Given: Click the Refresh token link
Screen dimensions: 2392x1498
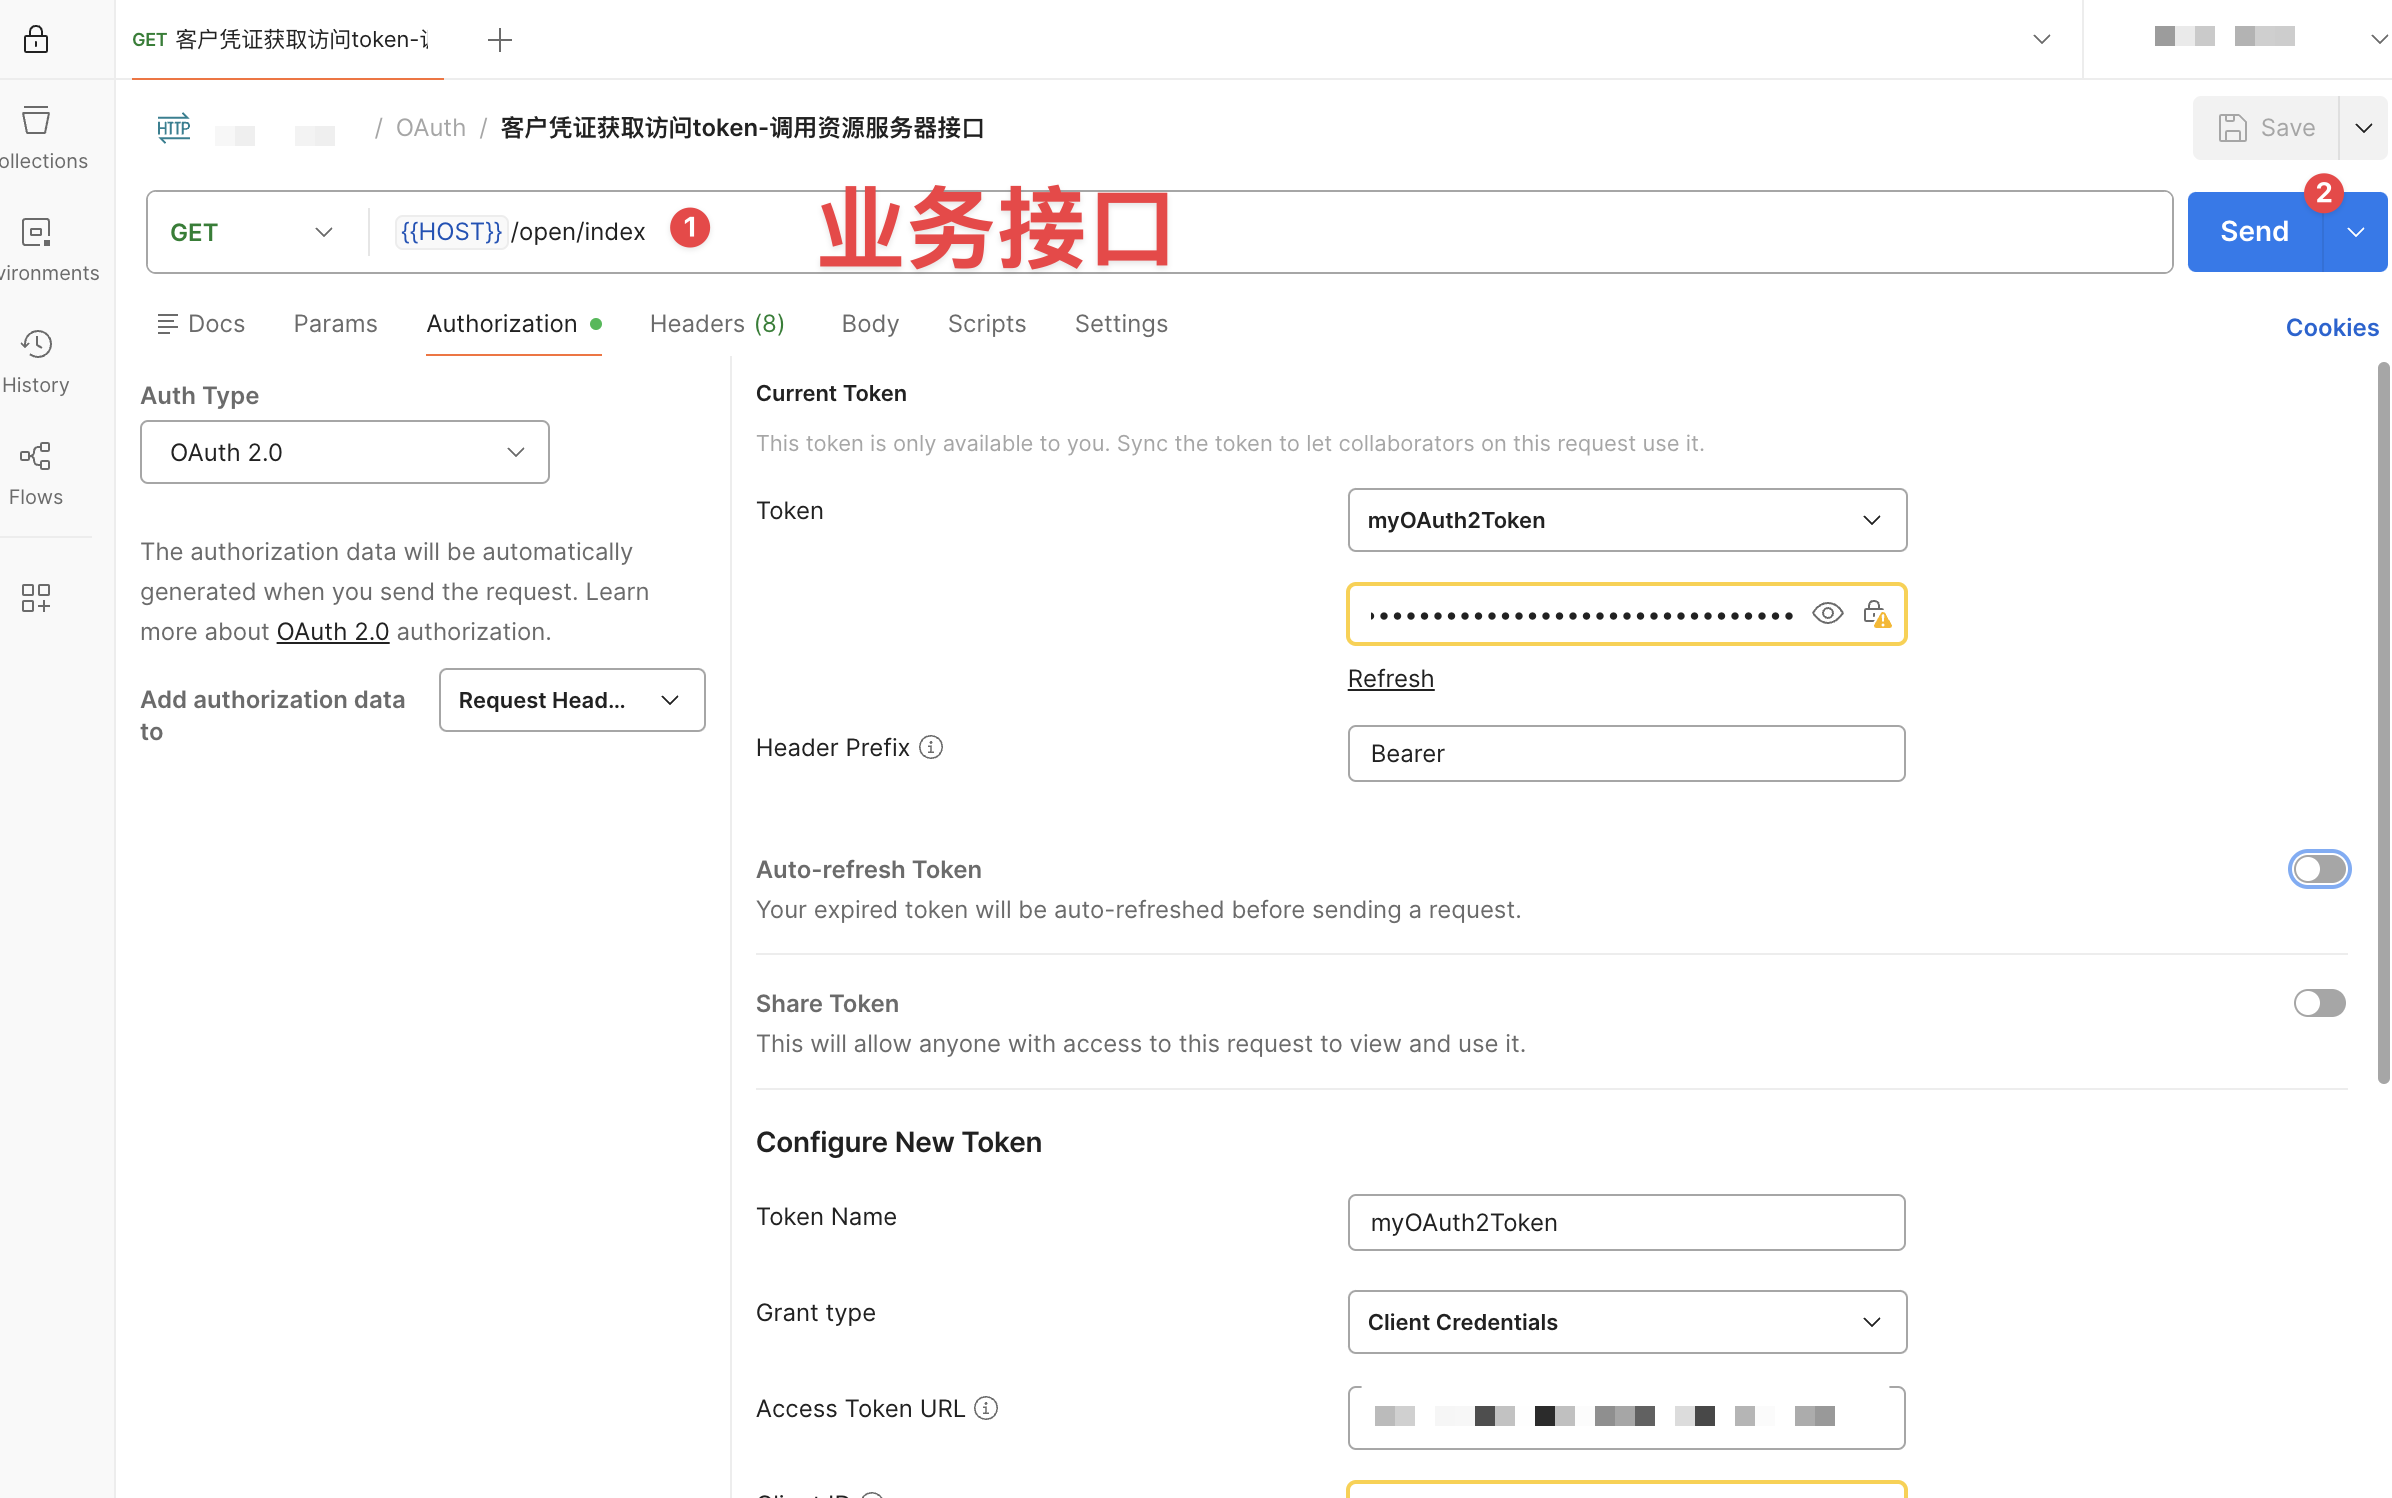Looking at the screenshot, I should coord(1390,678).
